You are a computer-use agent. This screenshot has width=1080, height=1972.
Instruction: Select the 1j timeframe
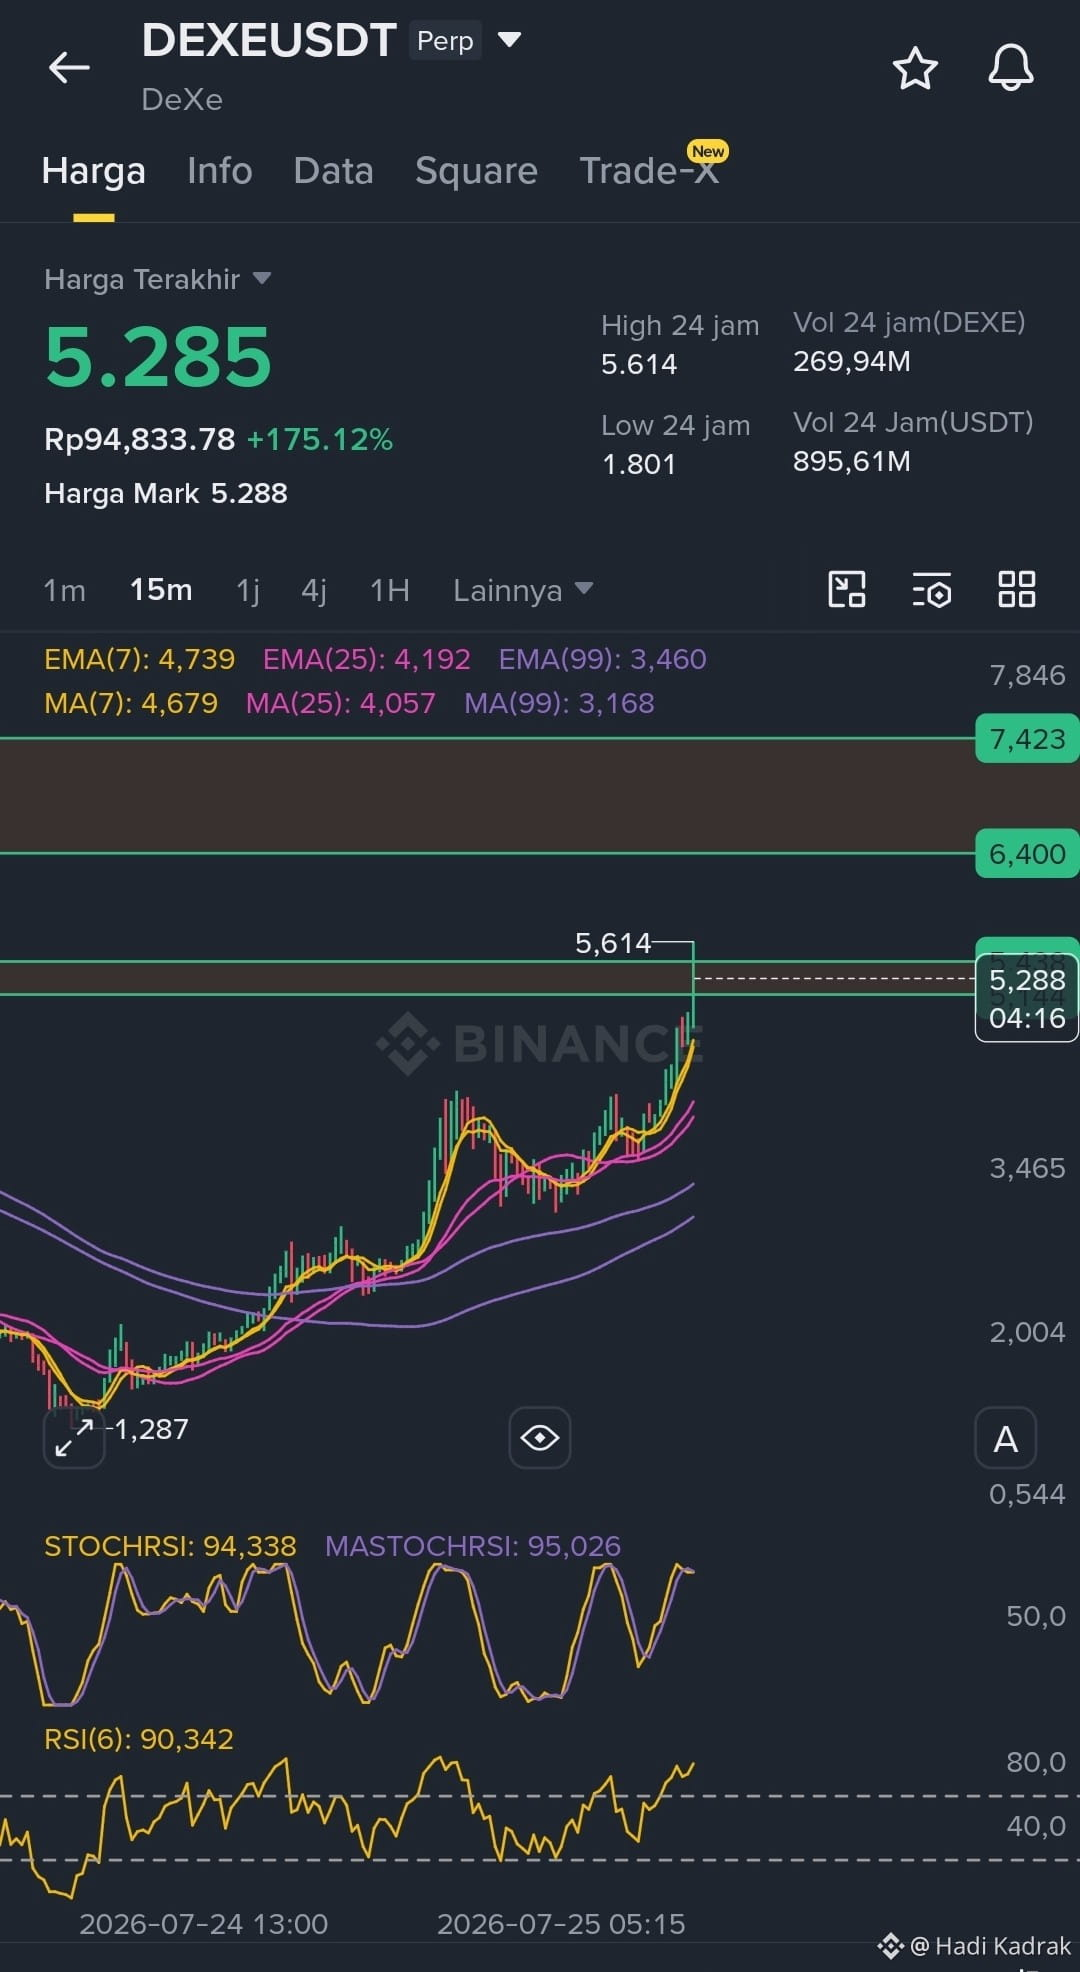pos(248,590)
